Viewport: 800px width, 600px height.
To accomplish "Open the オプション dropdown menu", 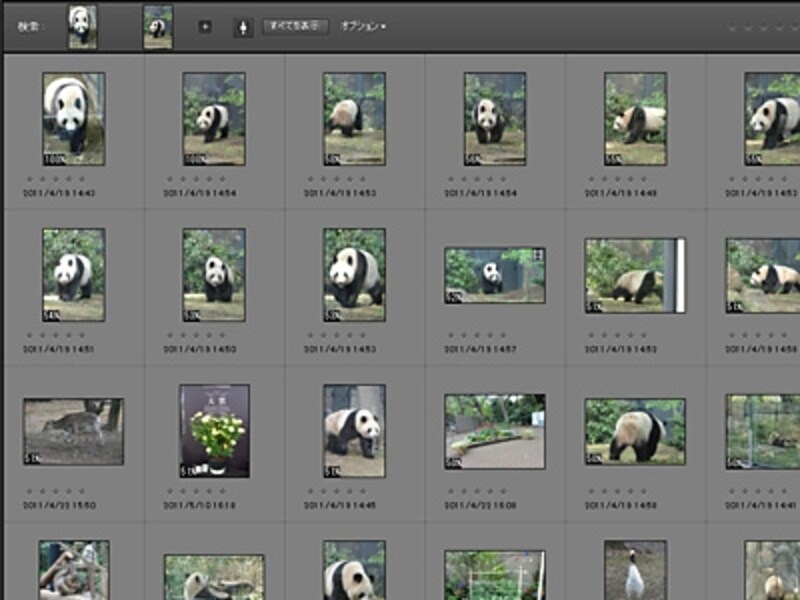I will click(363, 26).
